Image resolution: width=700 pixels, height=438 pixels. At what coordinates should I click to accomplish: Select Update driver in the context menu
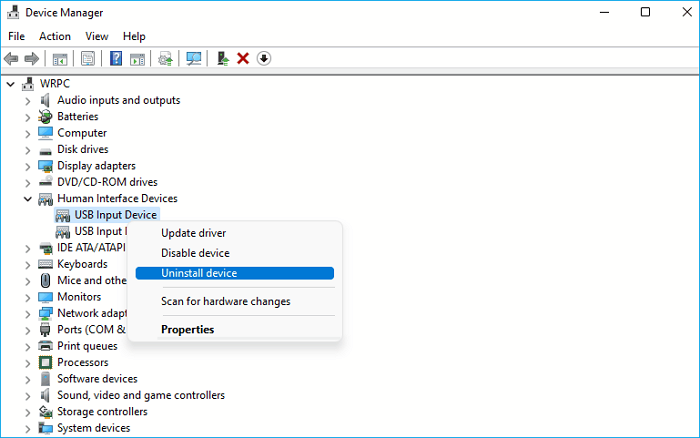[x=193, y=233]
